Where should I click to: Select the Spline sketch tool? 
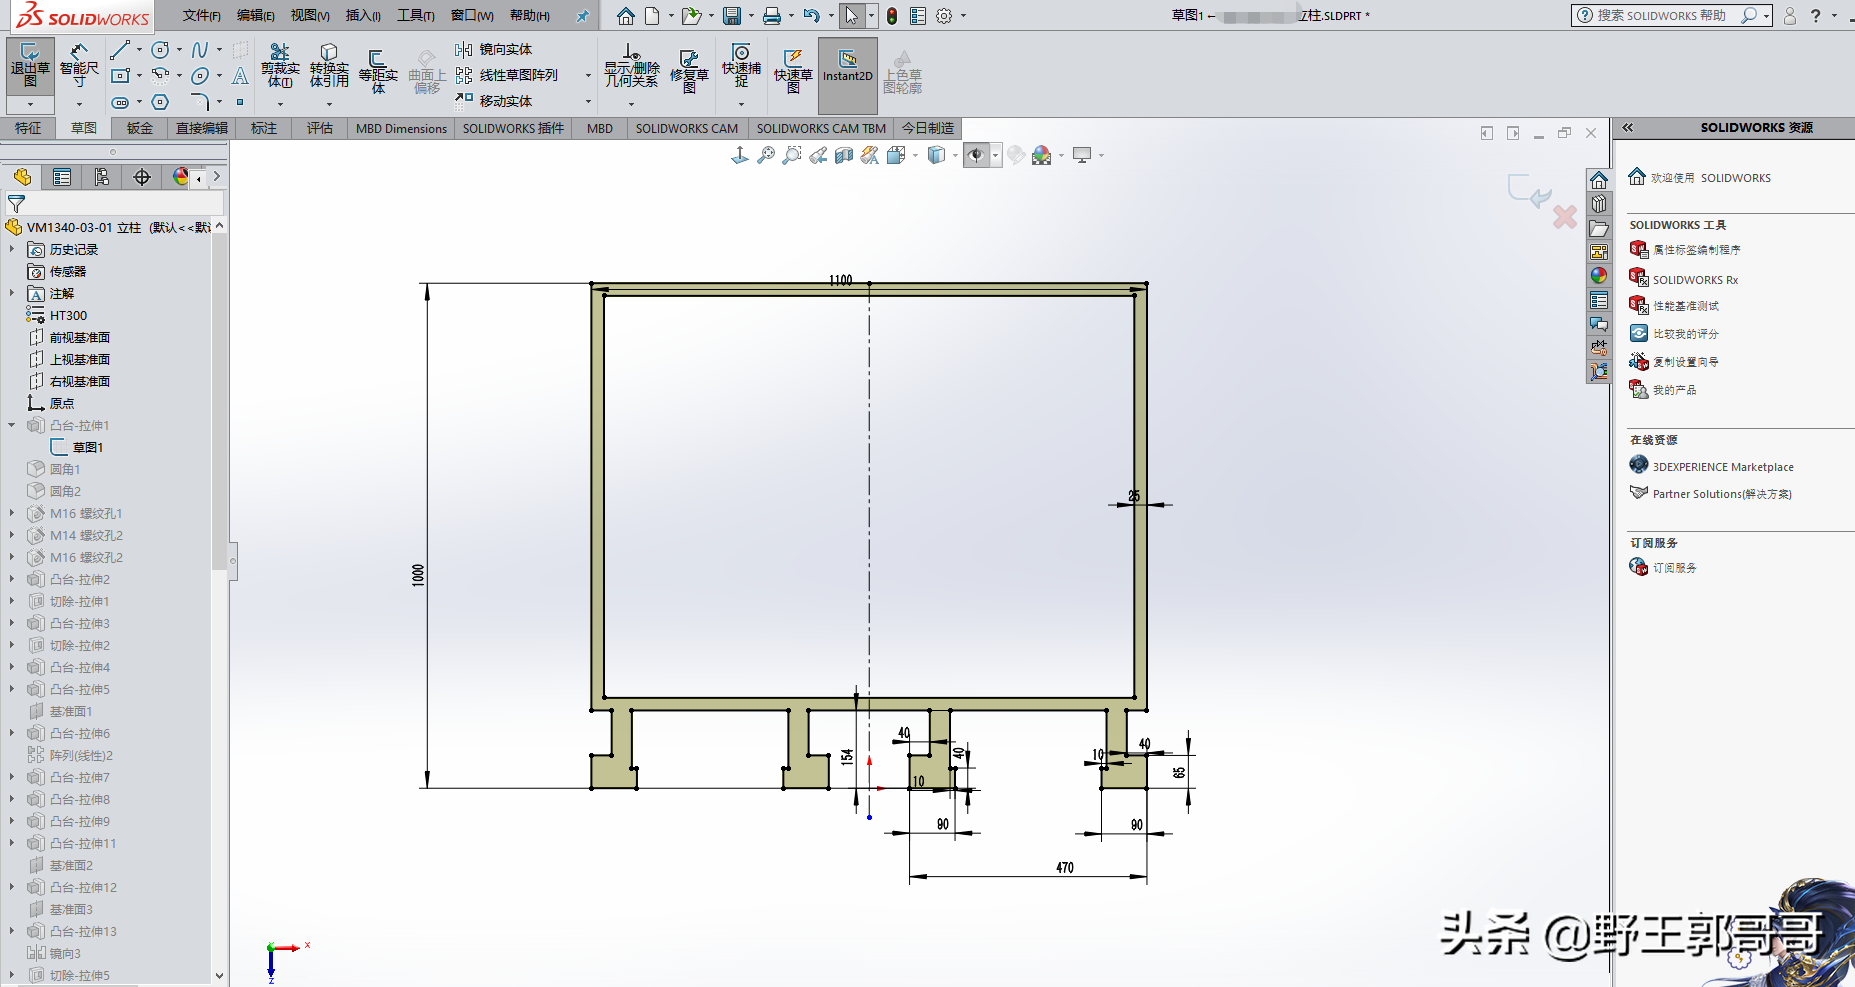[200, 50]
